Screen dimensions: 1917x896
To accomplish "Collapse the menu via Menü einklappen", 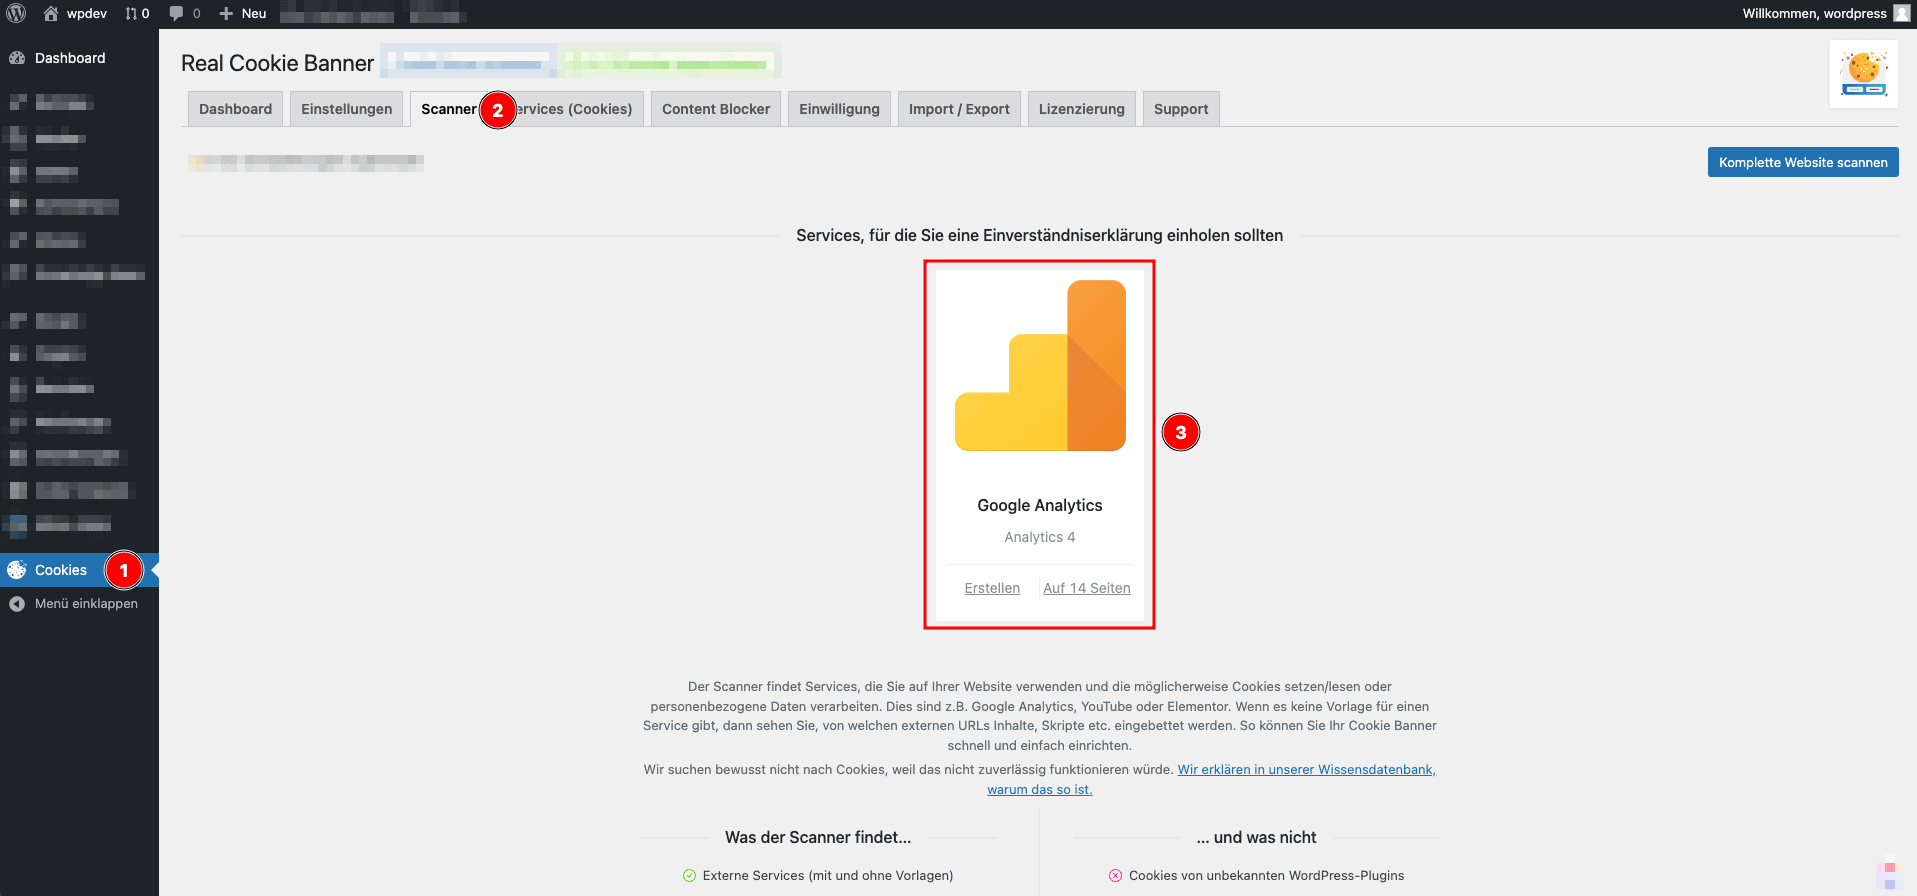I will [86, 604].
